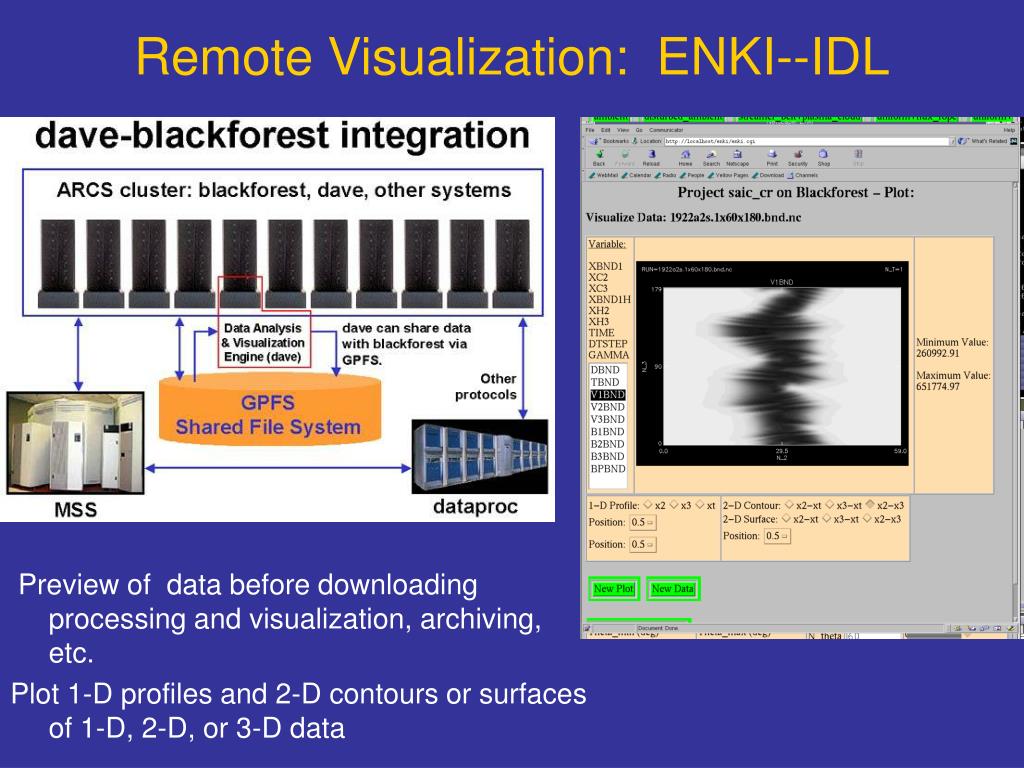Open Download from personal toolbar
Image resolution: width=1024 pixels, height=768 pixels.
[767, 175]
